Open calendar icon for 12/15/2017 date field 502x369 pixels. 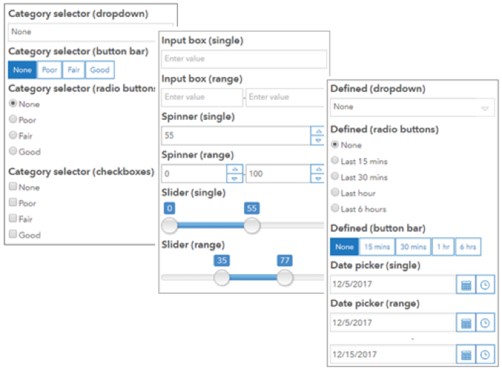pos(466,355)
